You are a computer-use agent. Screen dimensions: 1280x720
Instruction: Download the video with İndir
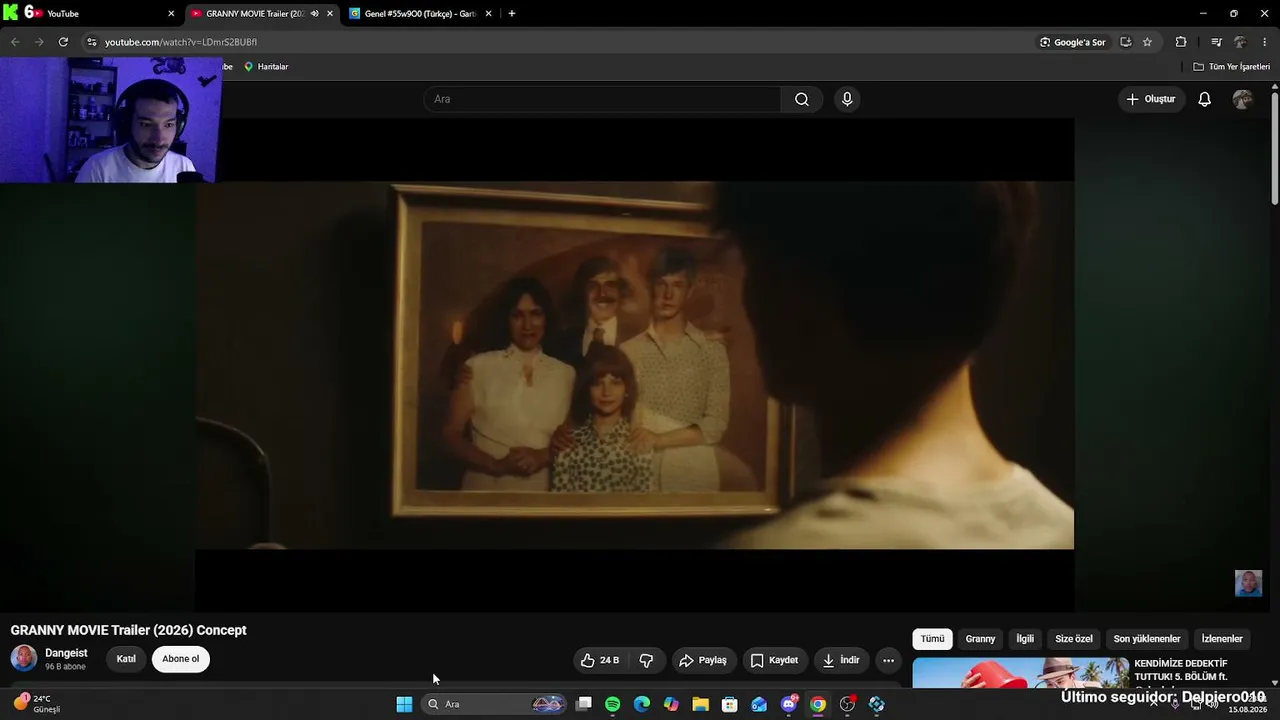[x=841, y=660]
